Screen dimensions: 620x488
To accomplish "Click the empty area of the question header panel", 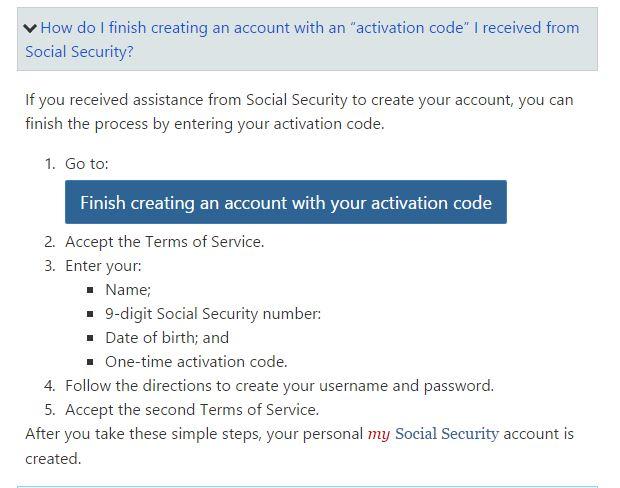I will pos(400,53).
